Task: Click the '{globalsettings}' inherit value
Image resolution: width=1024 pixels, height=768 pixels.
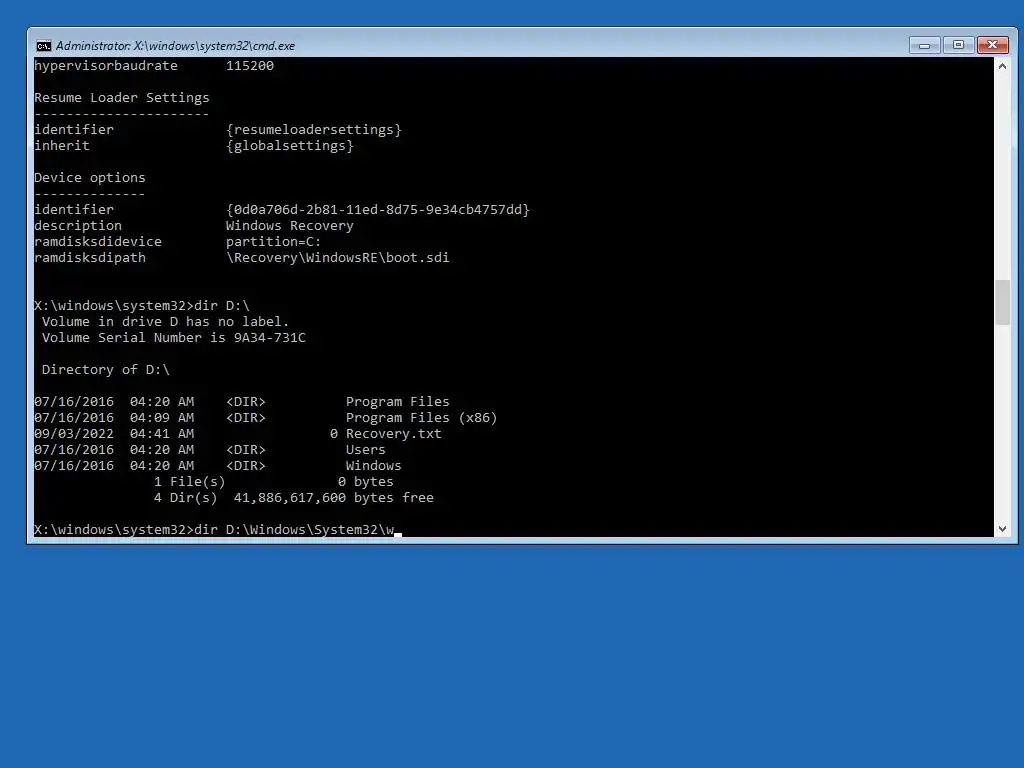Action: point(290,146)
